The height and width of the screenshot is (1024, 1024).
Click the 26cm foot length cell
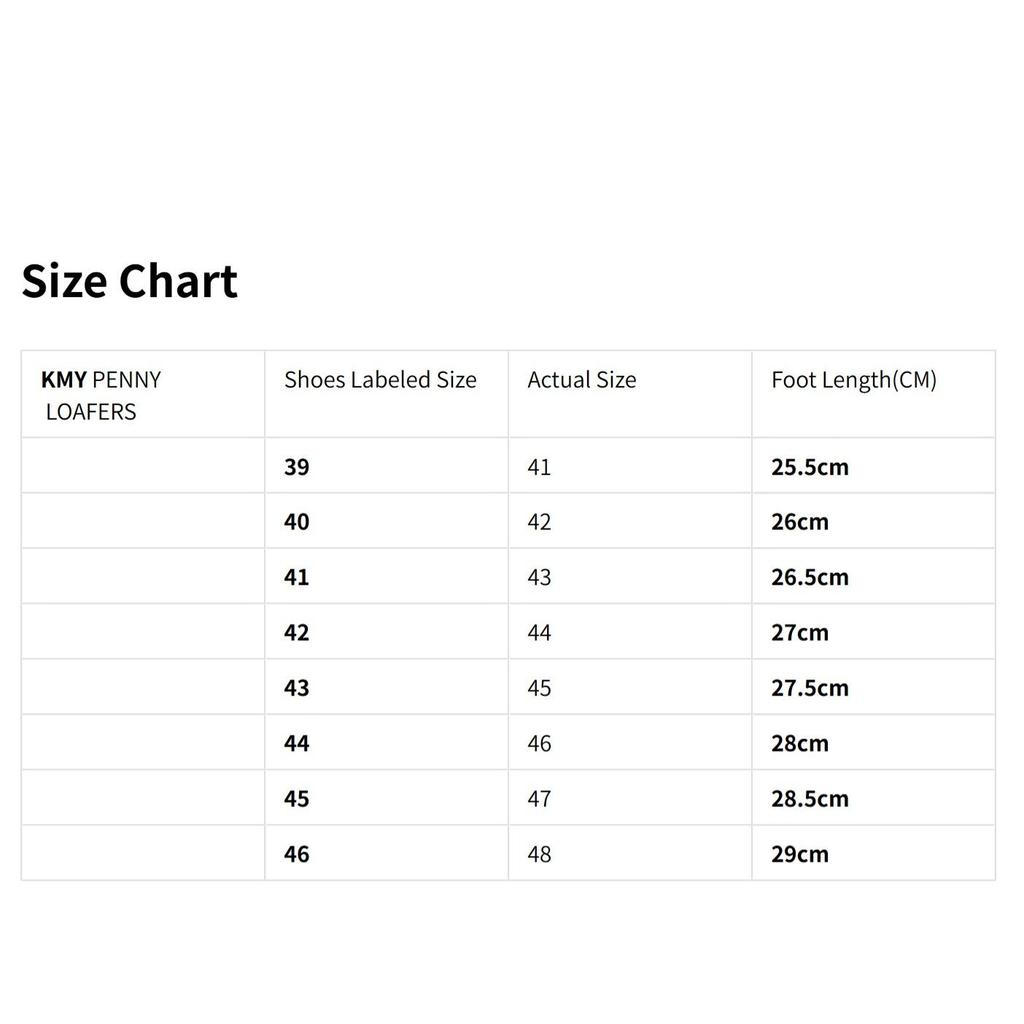tap(800, 522)
